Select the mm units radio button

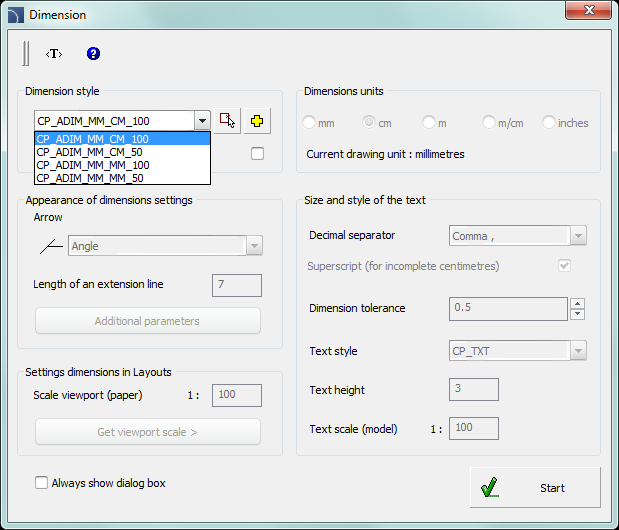(310, 123)
